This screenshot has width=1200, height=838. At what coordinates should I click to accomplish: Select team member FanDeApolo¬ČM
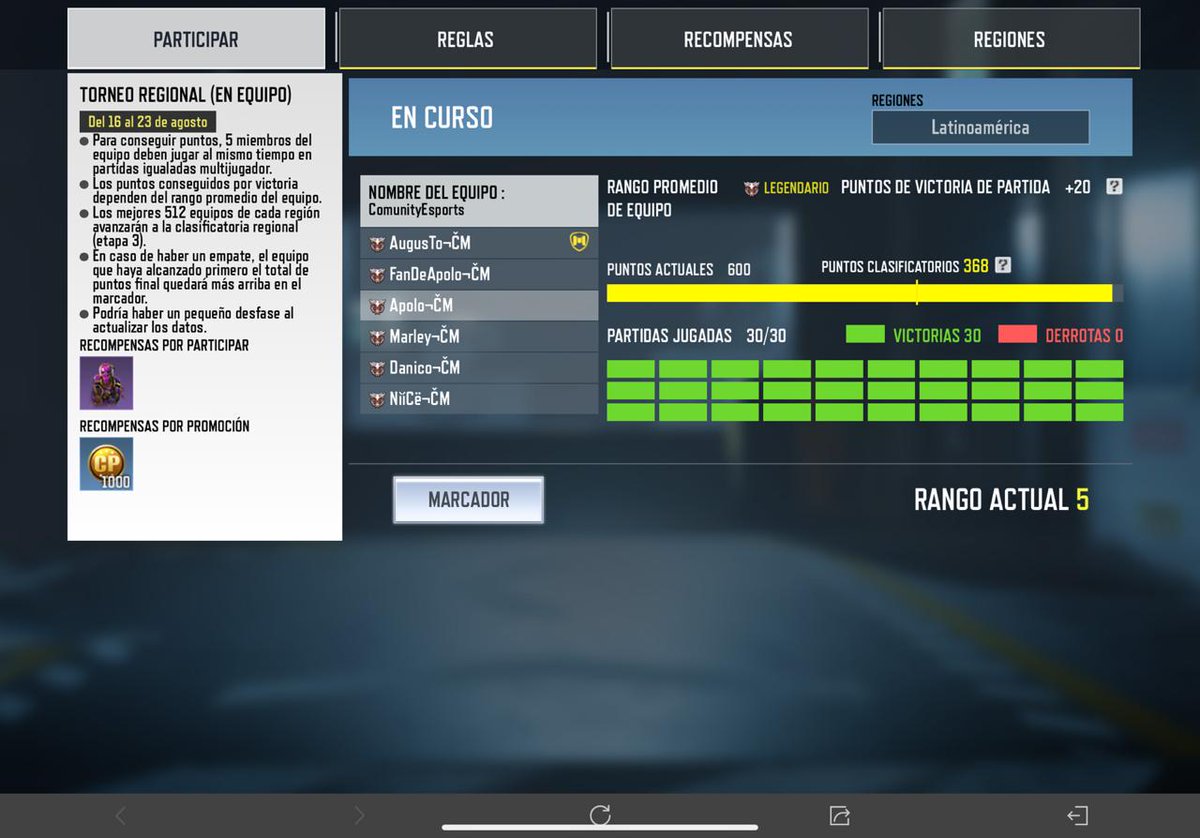(x=479, y=274)
